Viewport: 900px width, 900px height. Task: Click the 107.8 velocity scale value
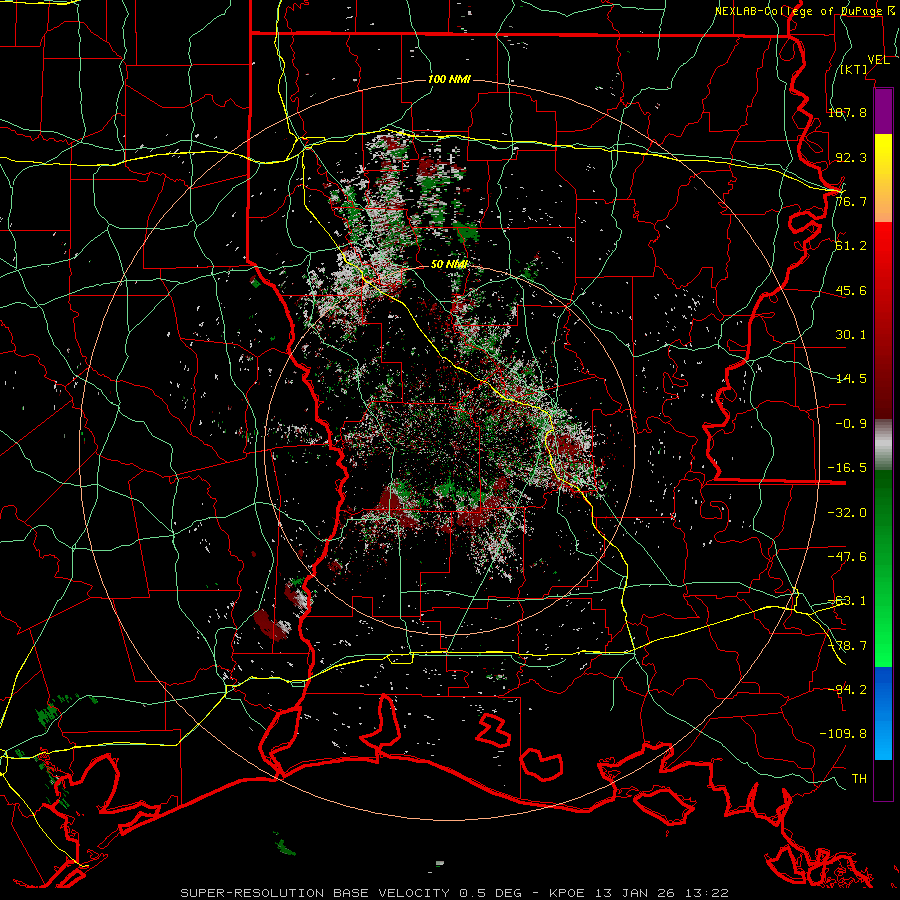pos(847,112)
